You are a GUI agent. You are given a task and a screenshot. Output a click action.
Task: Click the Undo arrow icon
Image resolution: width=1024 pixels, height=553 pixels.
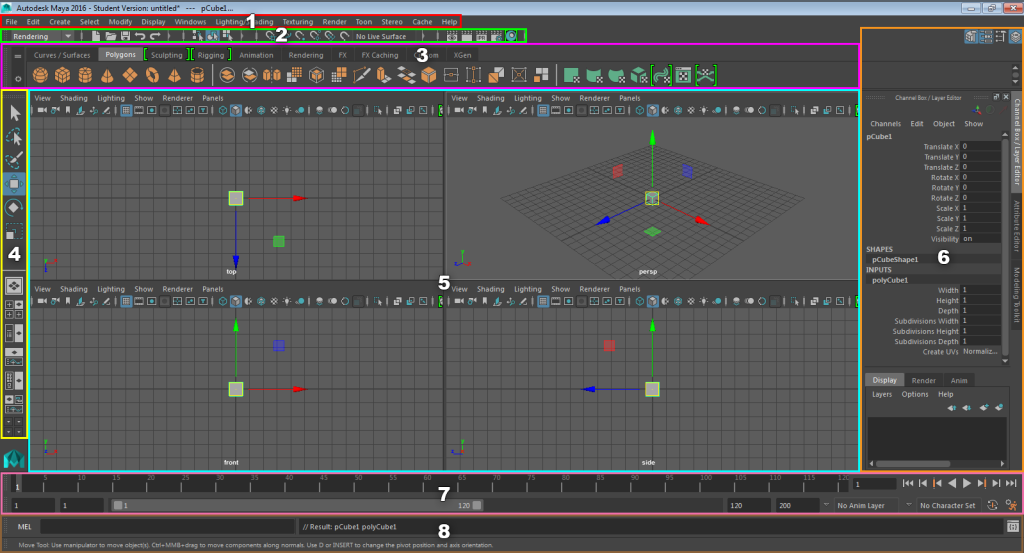pos(140,36)
